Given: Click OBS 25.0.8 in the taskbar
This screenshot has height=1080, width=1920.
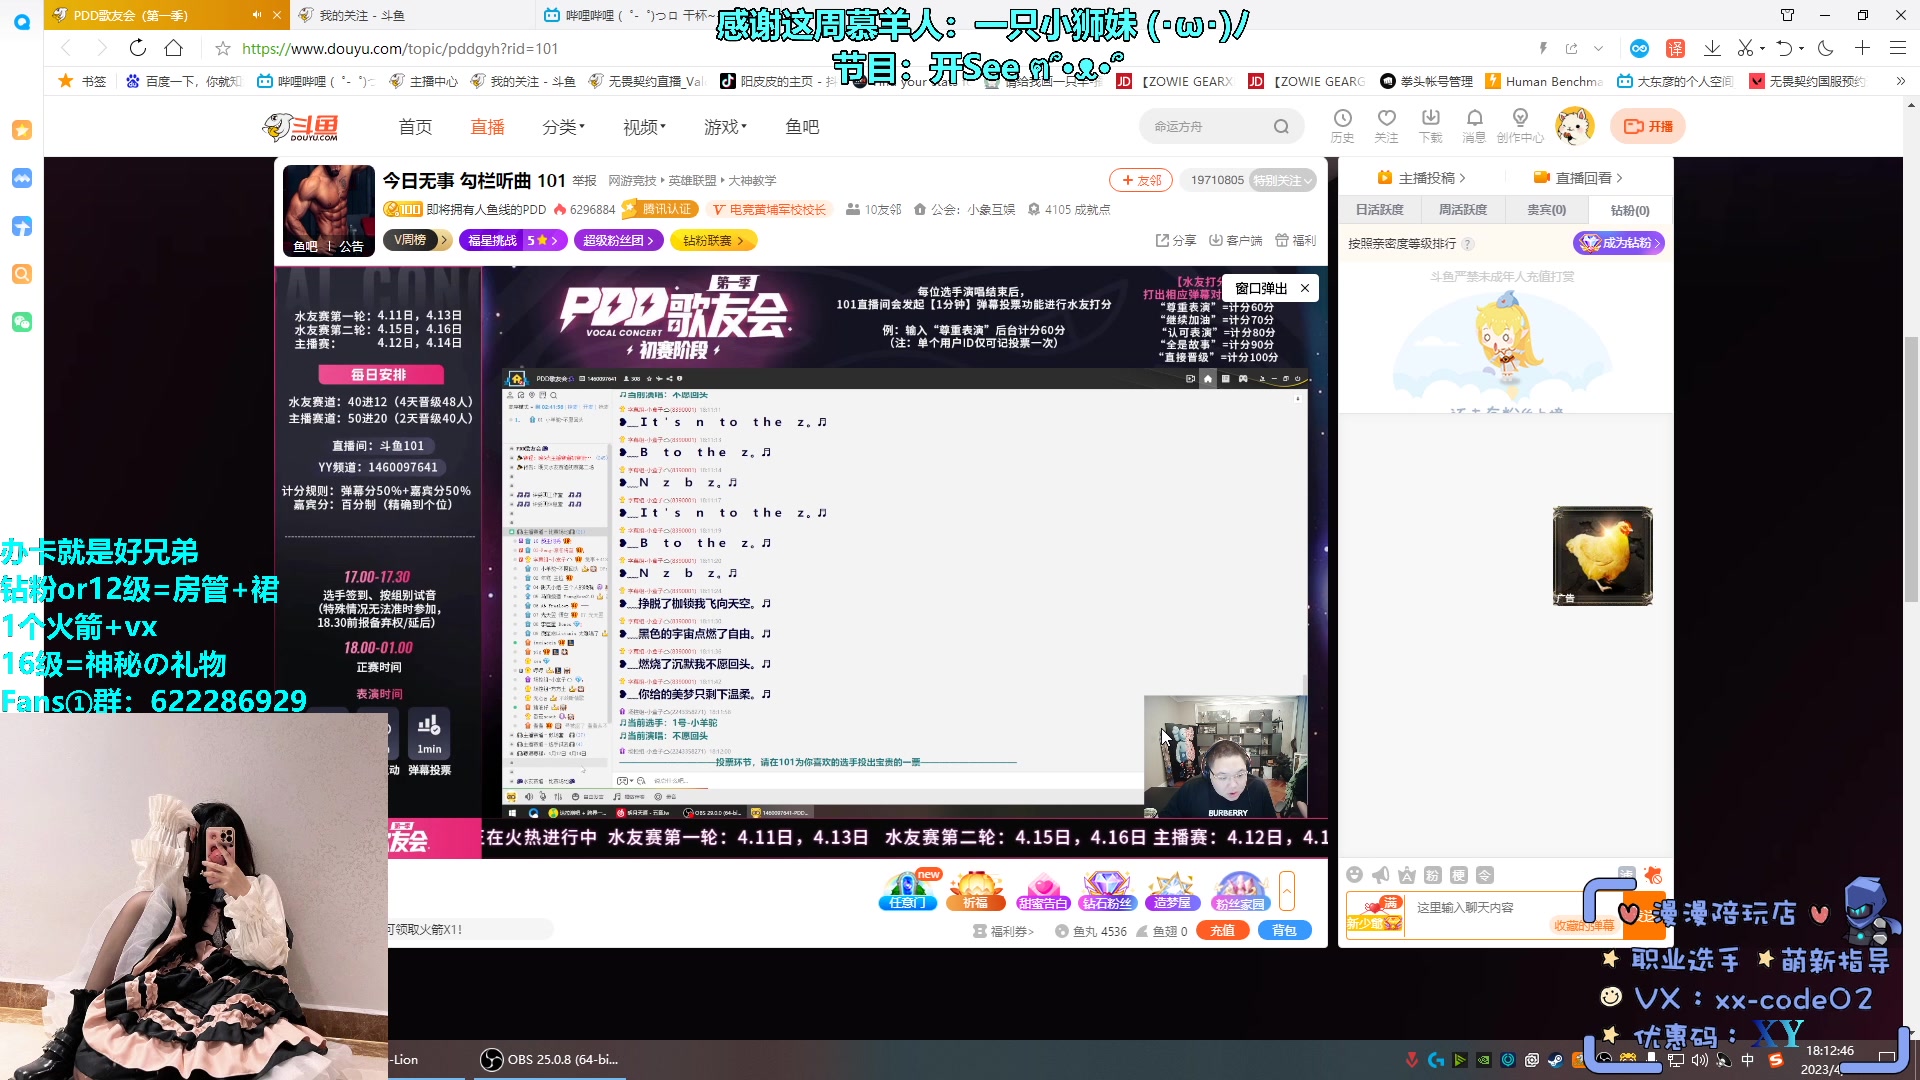Looking at the screenshot, I should 549,1059.
